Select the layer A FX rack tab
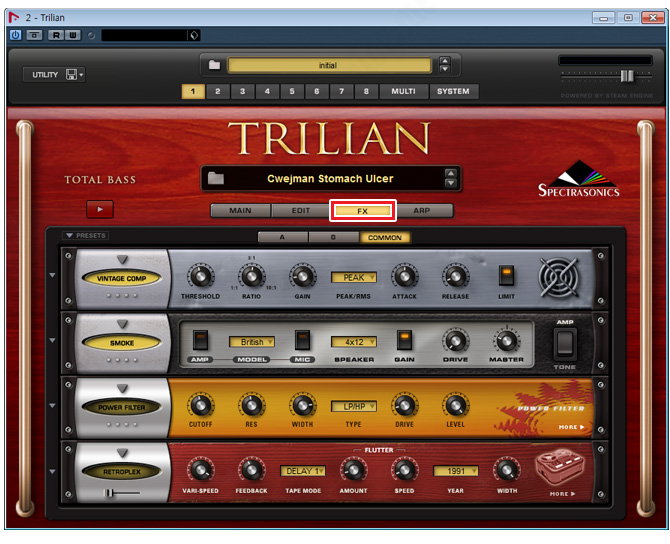Image resolution: width=670 pixels, height=544 pixels. 282,237
